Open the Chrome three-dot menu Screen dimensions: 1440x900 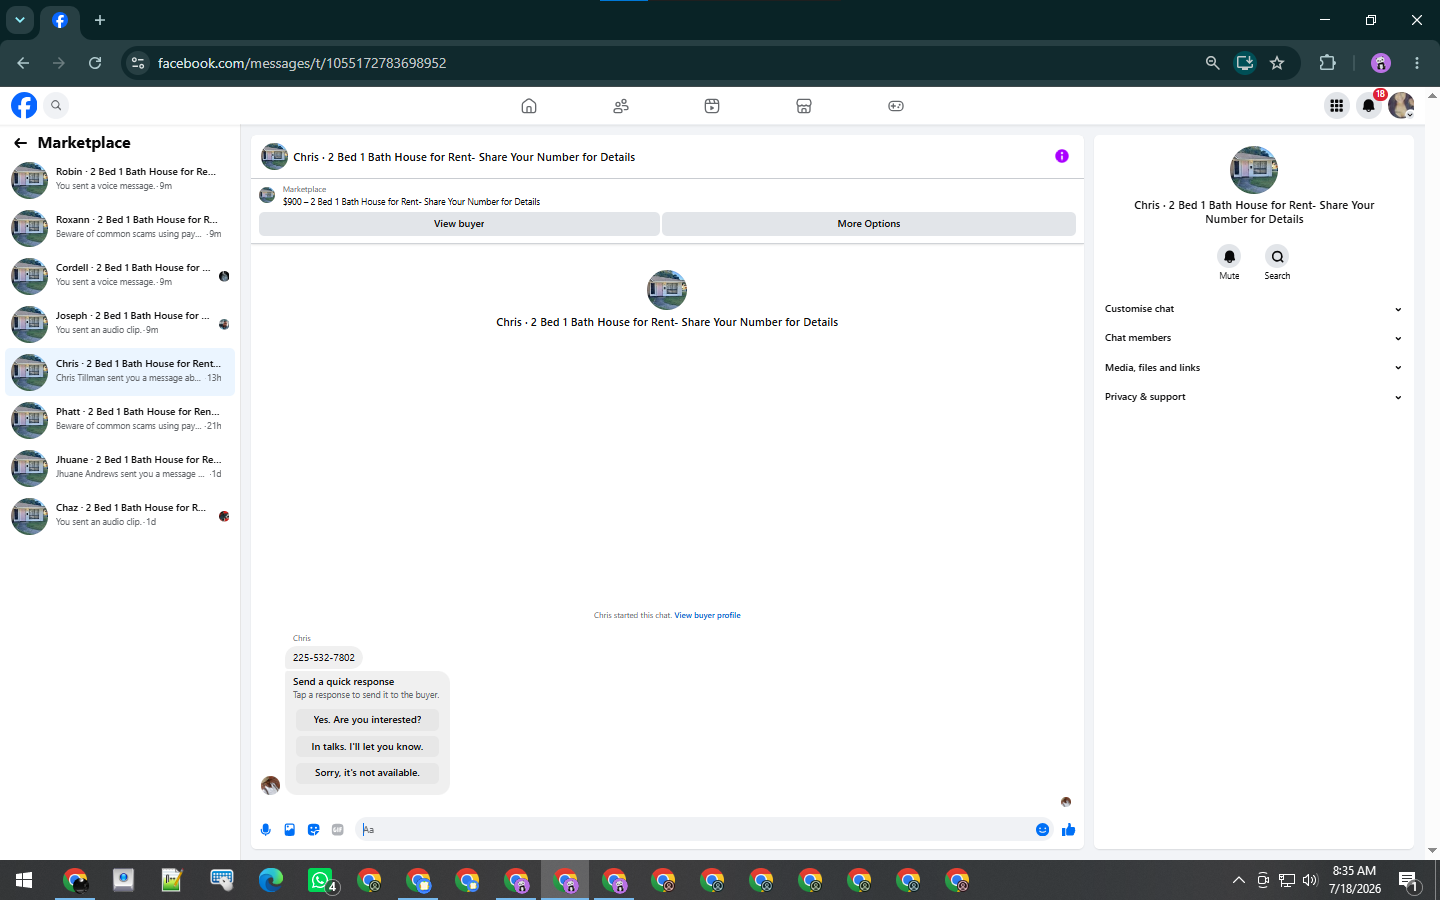(1417, 63)
